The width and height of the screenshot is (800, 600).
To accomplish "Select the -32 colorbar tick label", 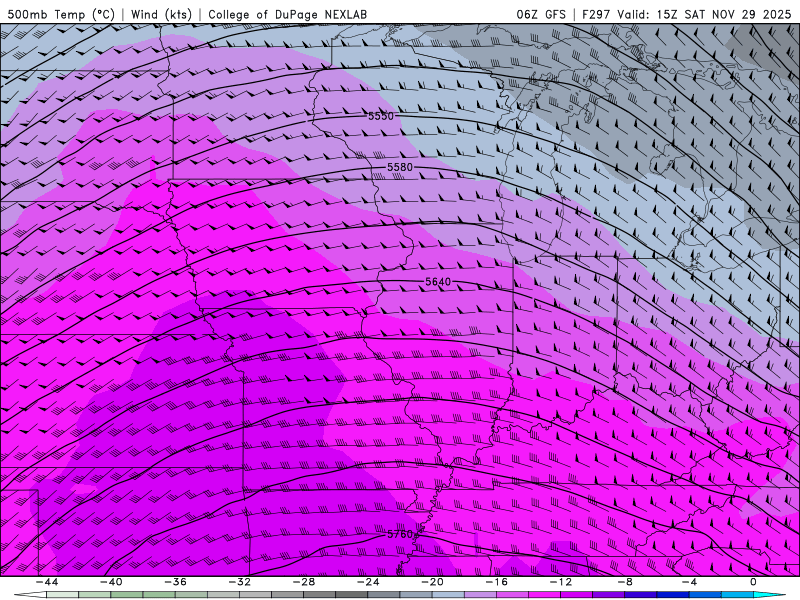I will [x=239, y=582].
